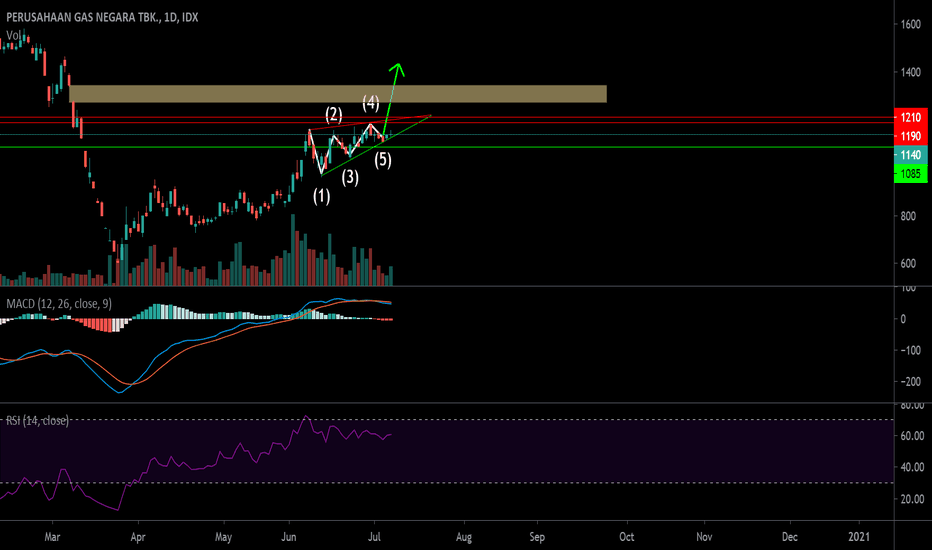This screenshot has width=932, height=550.
Task: Click the MACD -100 scale value
Action: click(x=910, y=351)
